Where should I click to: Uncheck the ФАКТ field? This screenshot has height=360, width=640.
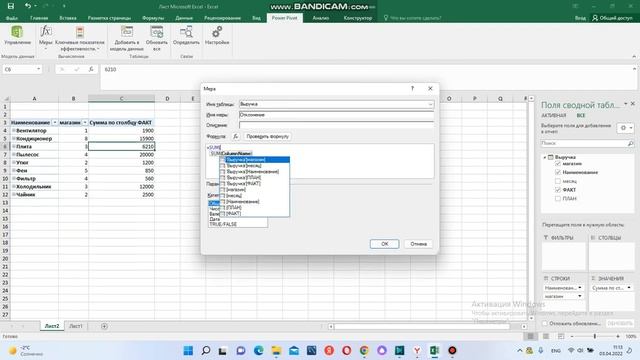click(x=558, y=190)
